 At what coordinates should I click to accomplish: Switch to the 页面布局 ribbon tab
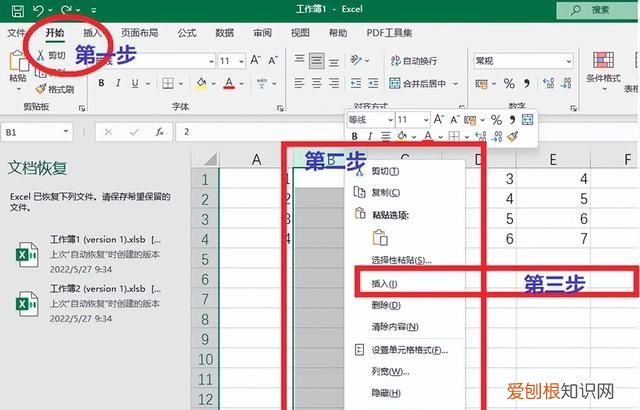(140, 33)
